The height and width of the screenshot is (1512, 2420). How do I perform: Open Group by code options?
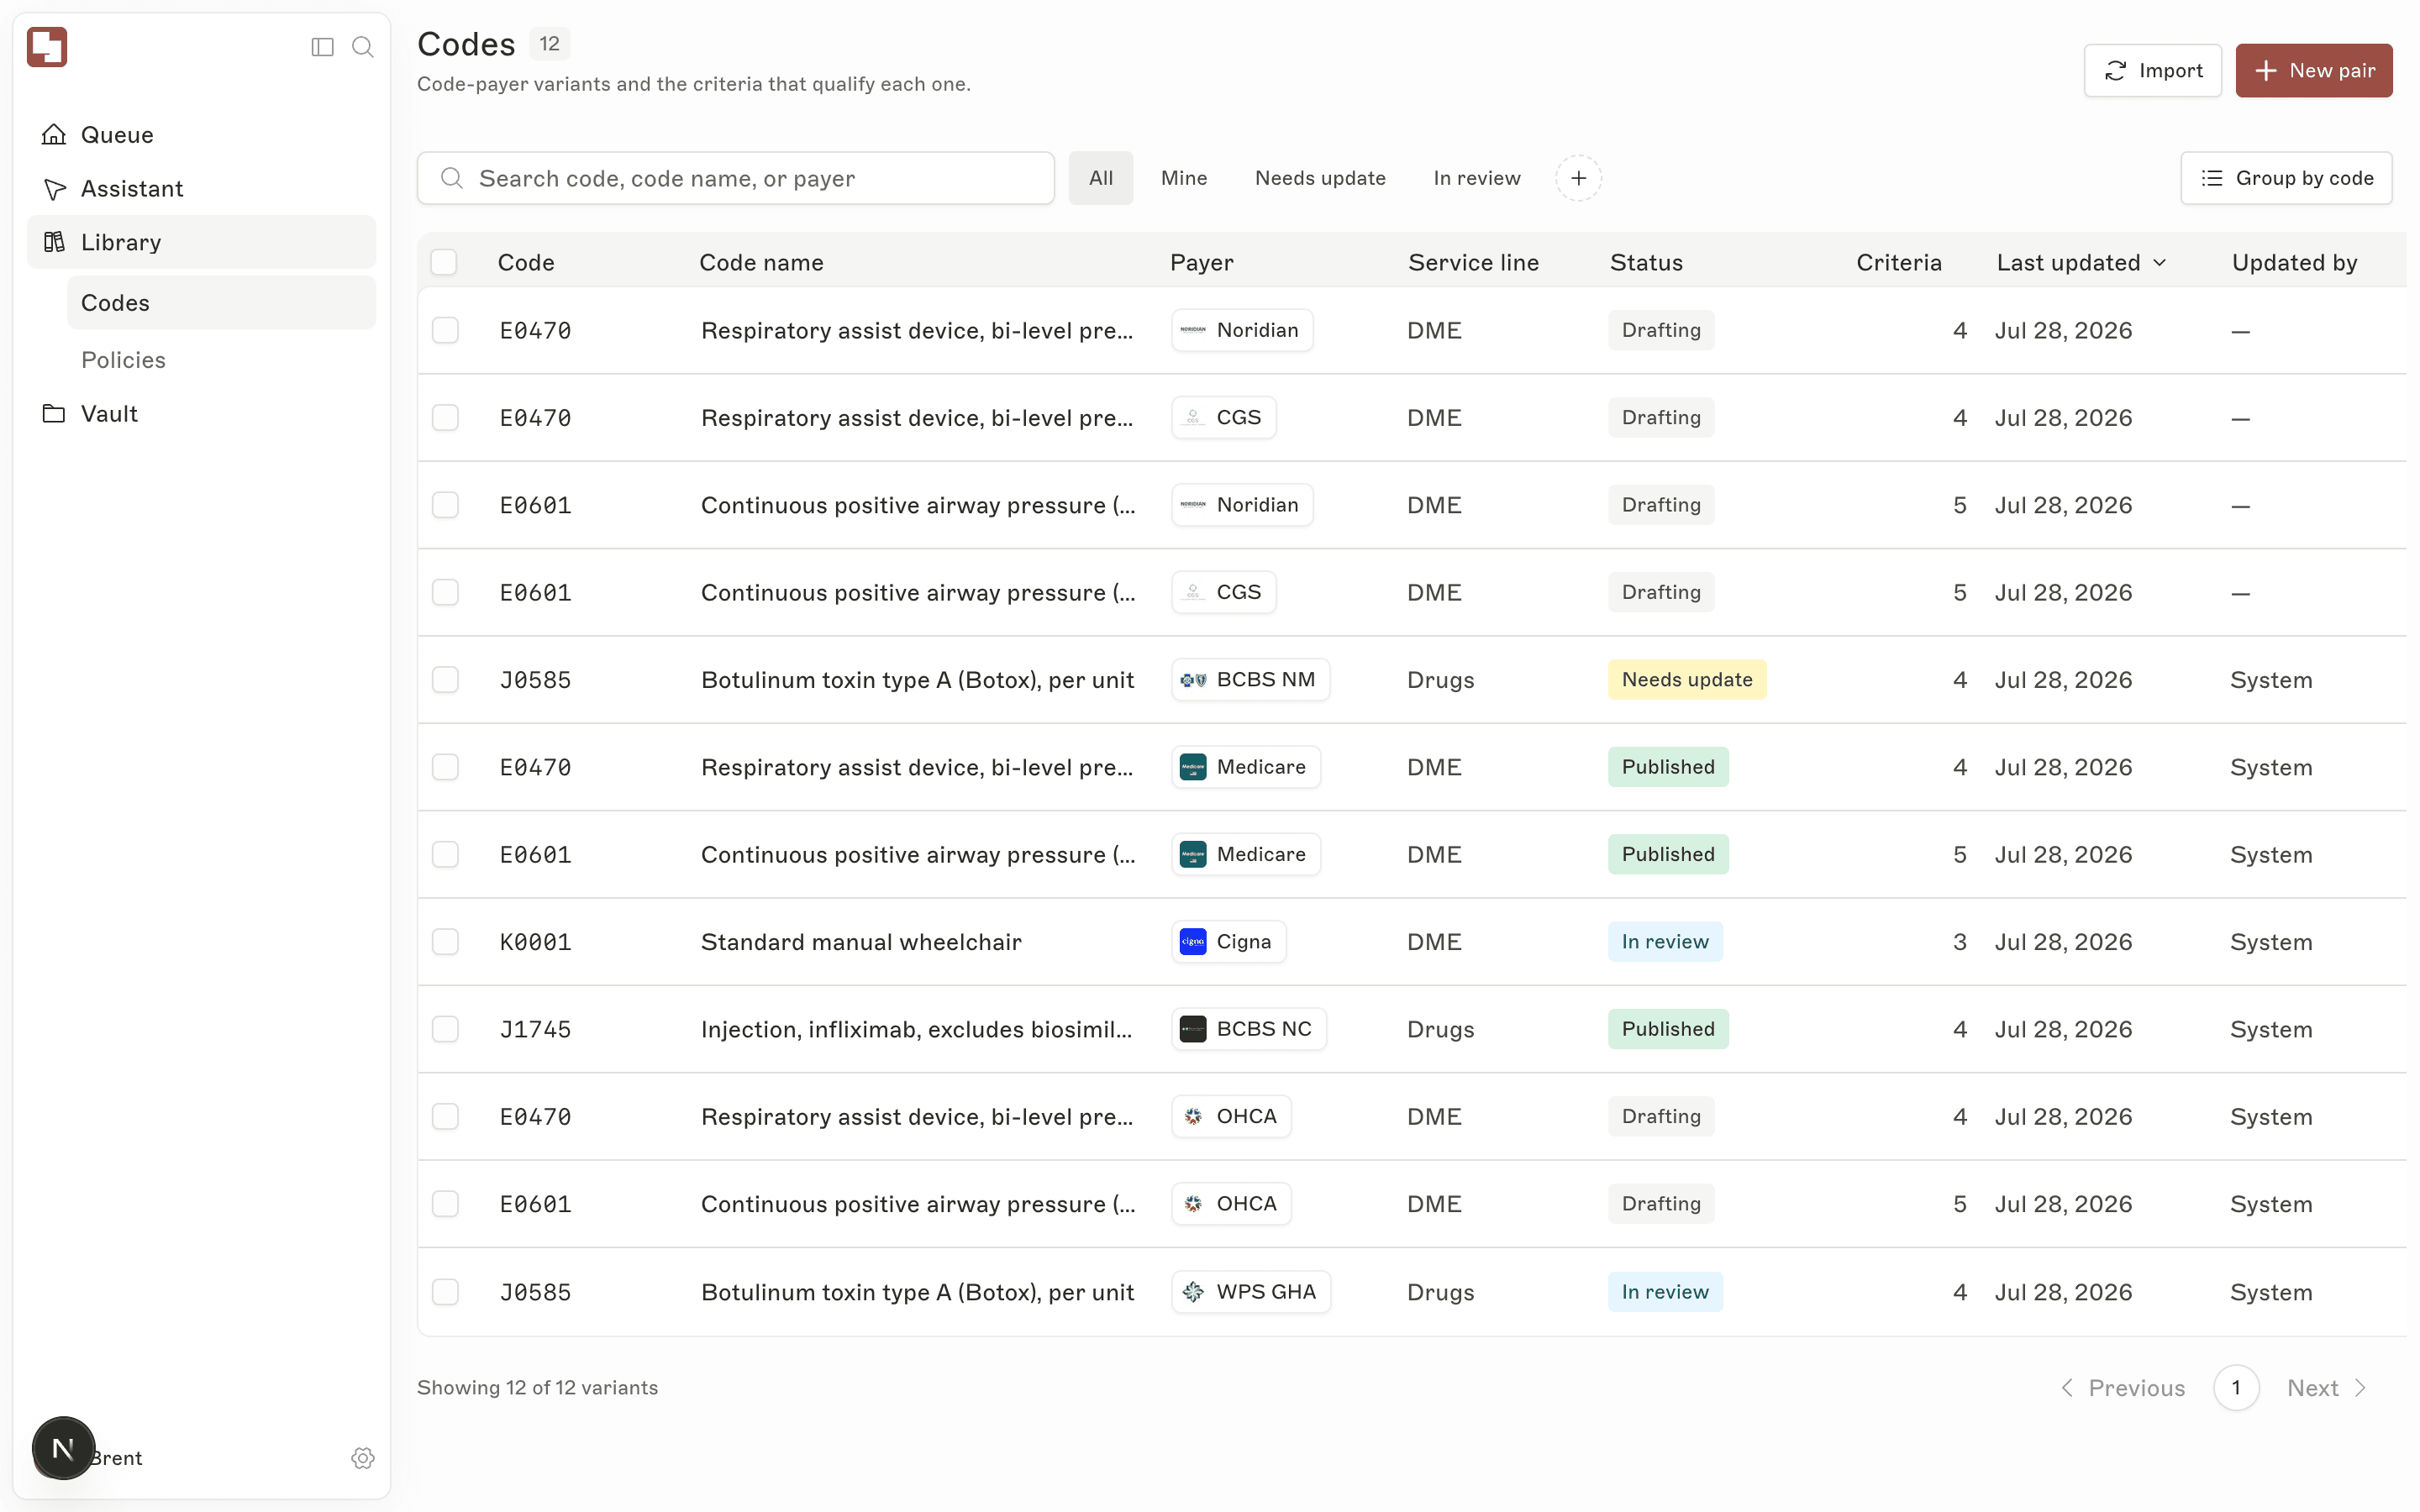[2286, 178]
